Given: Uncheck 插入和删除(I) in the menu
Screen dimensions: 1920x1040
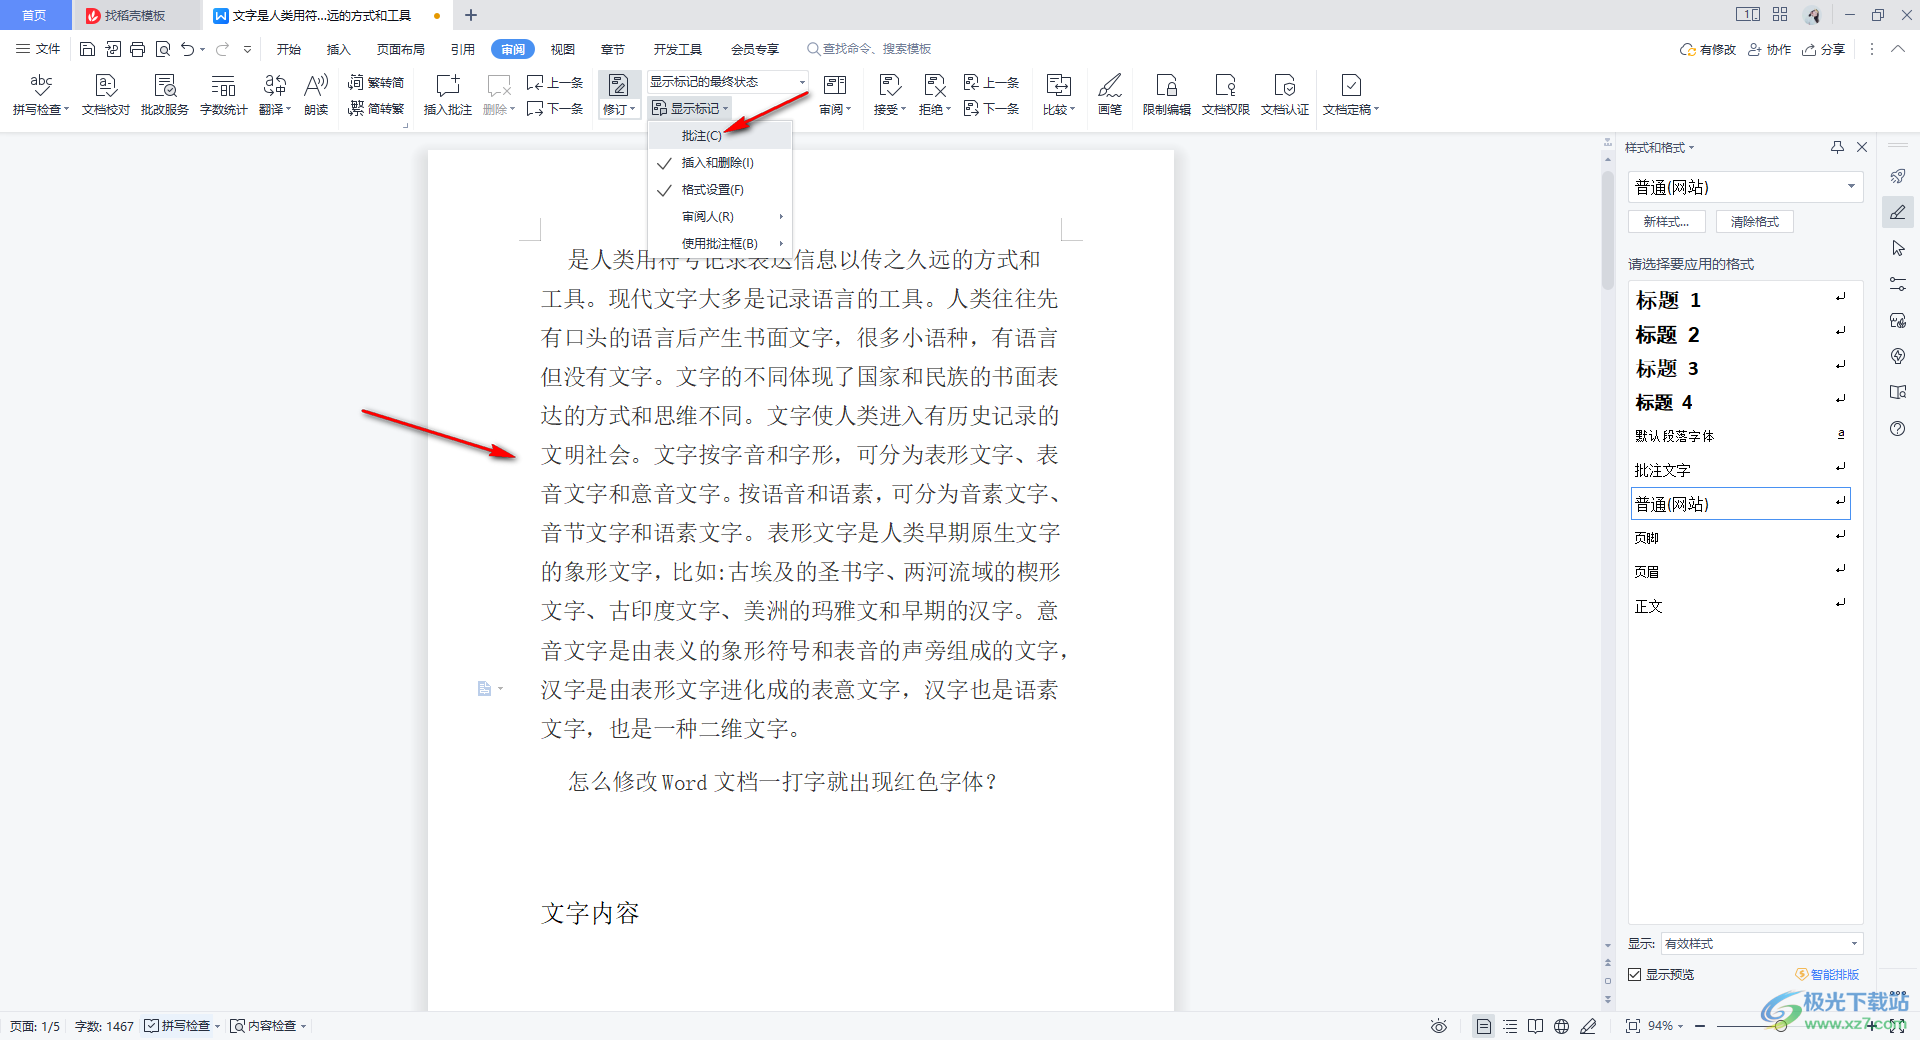Looking at the screenshot, I should (720, 162).
